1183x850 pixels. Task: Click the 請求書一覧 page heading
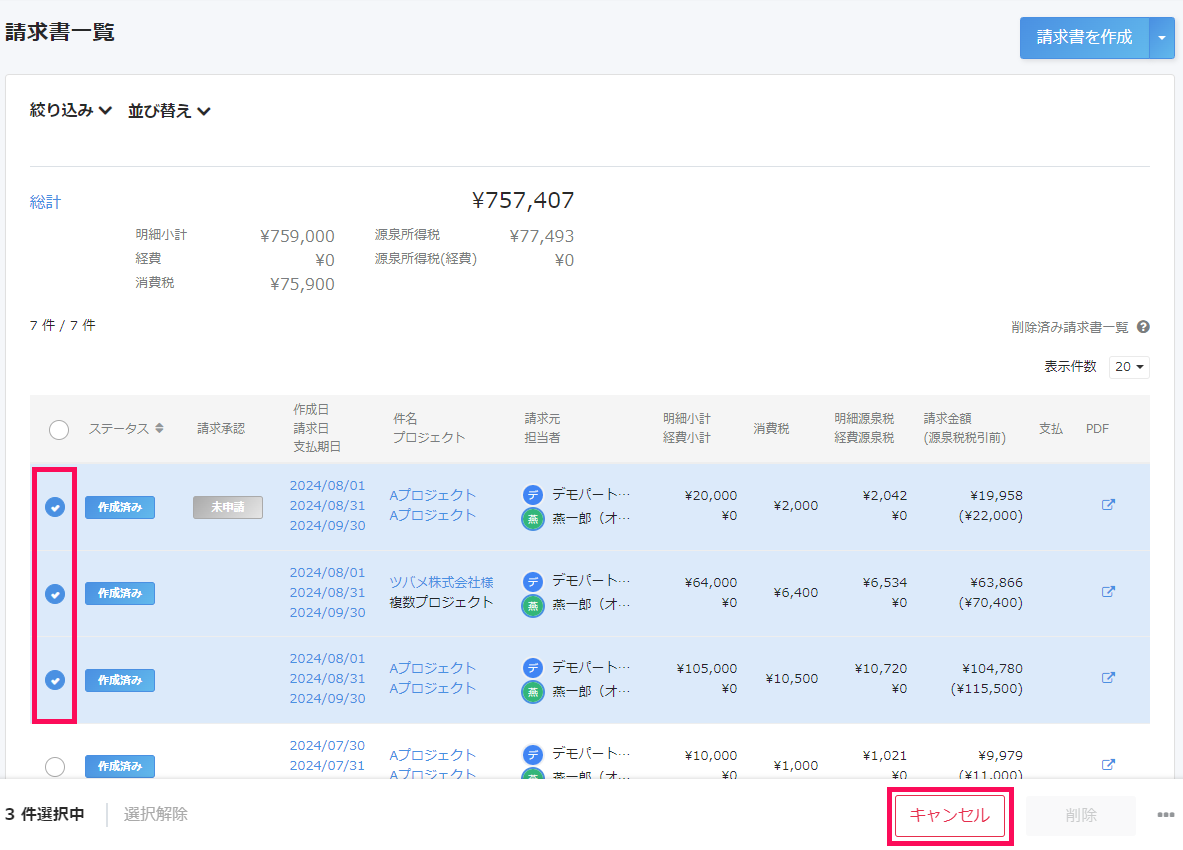click(x=60, y=32)
